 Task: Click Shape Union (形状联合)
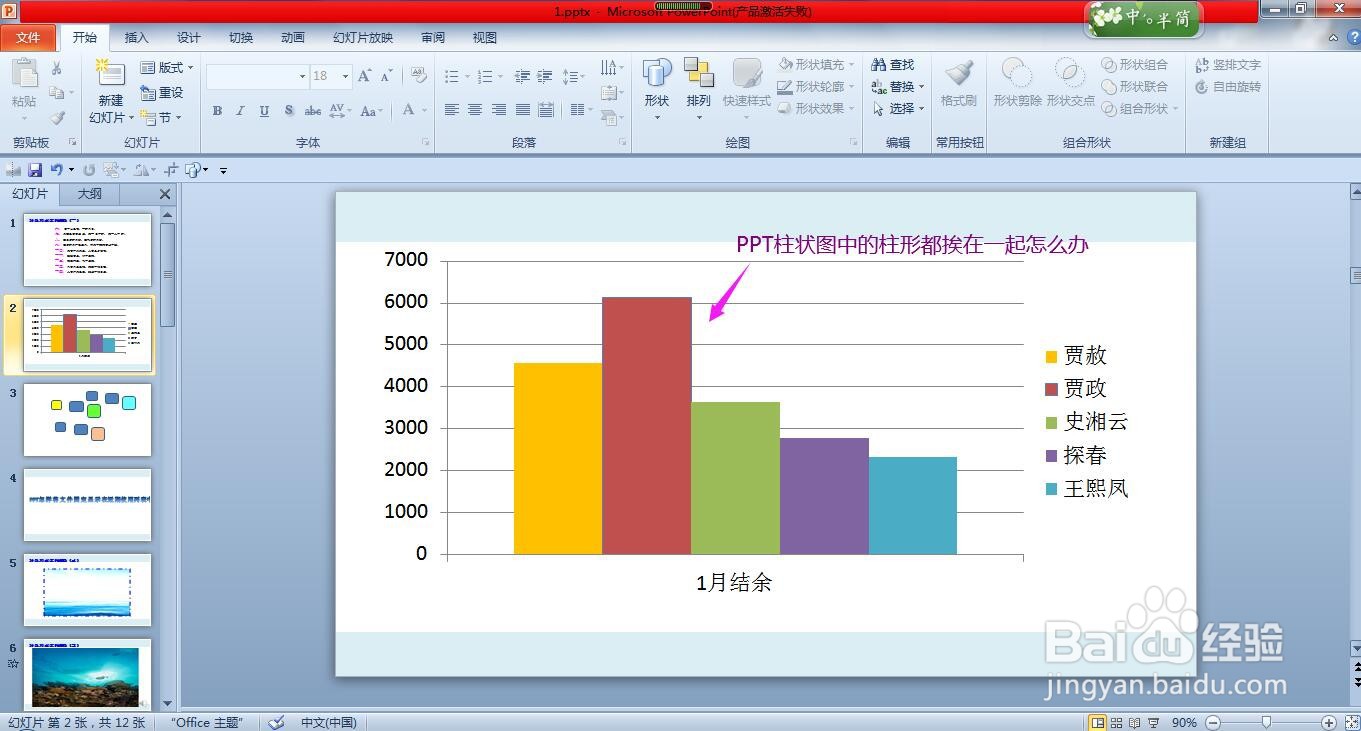1135,86
